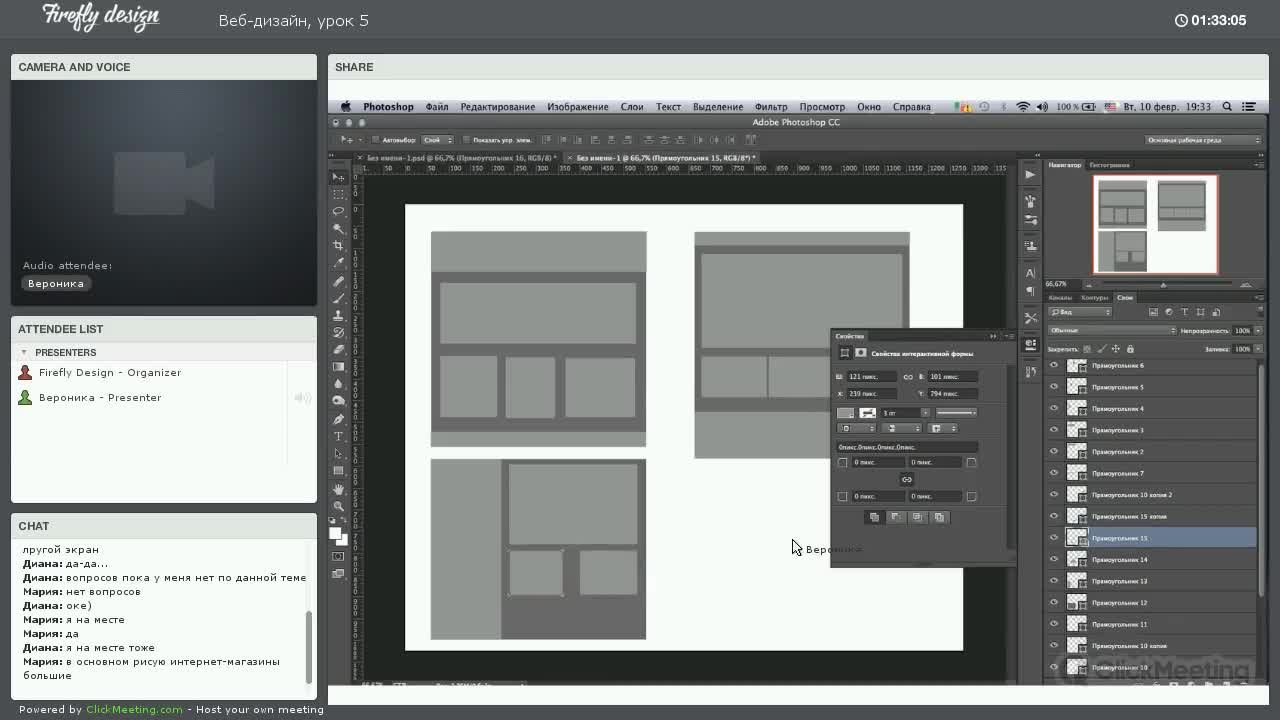Click the chat panel scrollbar
This screenshot has height=720, width=1280.
coord(309,646)
